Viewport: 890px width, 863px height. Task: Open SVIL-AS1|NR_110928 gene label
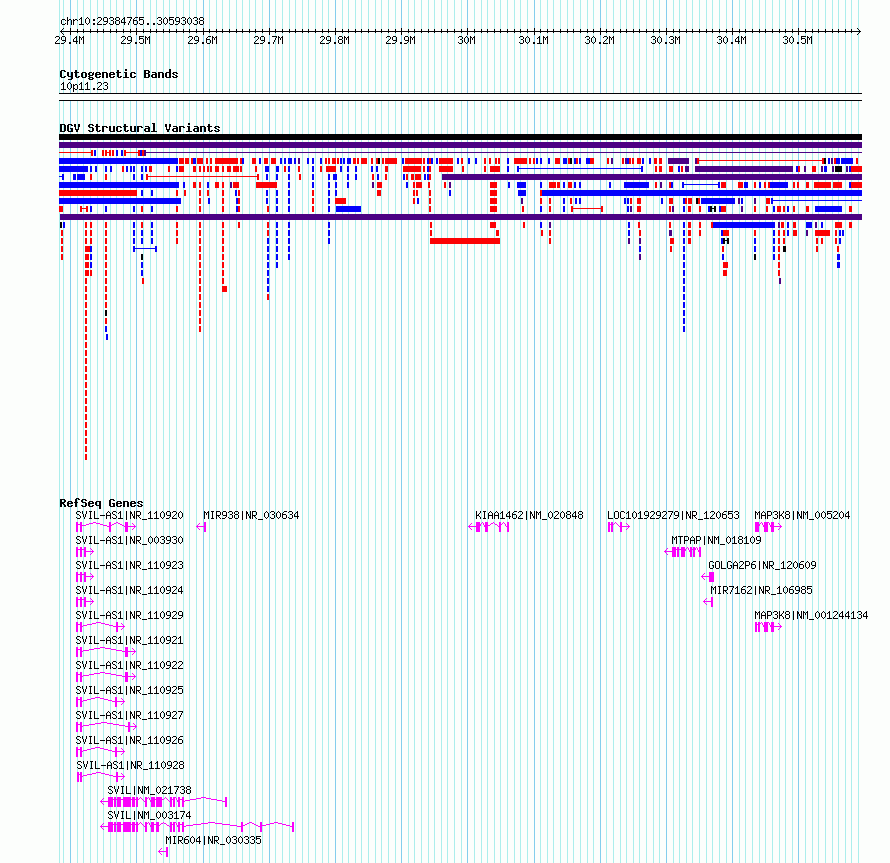(131, 765)
